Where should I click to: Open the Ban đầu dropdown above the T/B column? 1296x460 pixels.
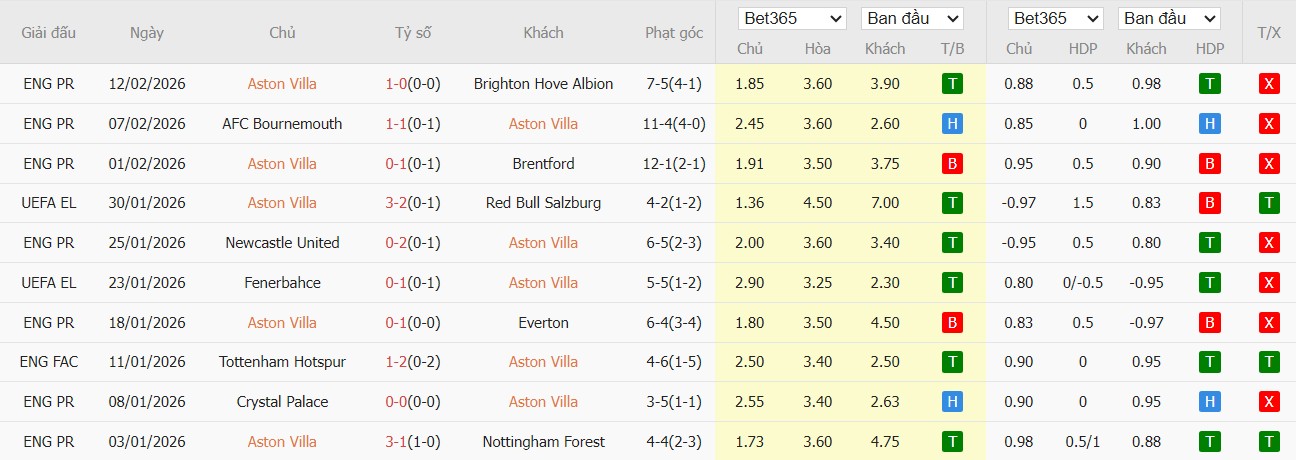[x=912, y=18]
